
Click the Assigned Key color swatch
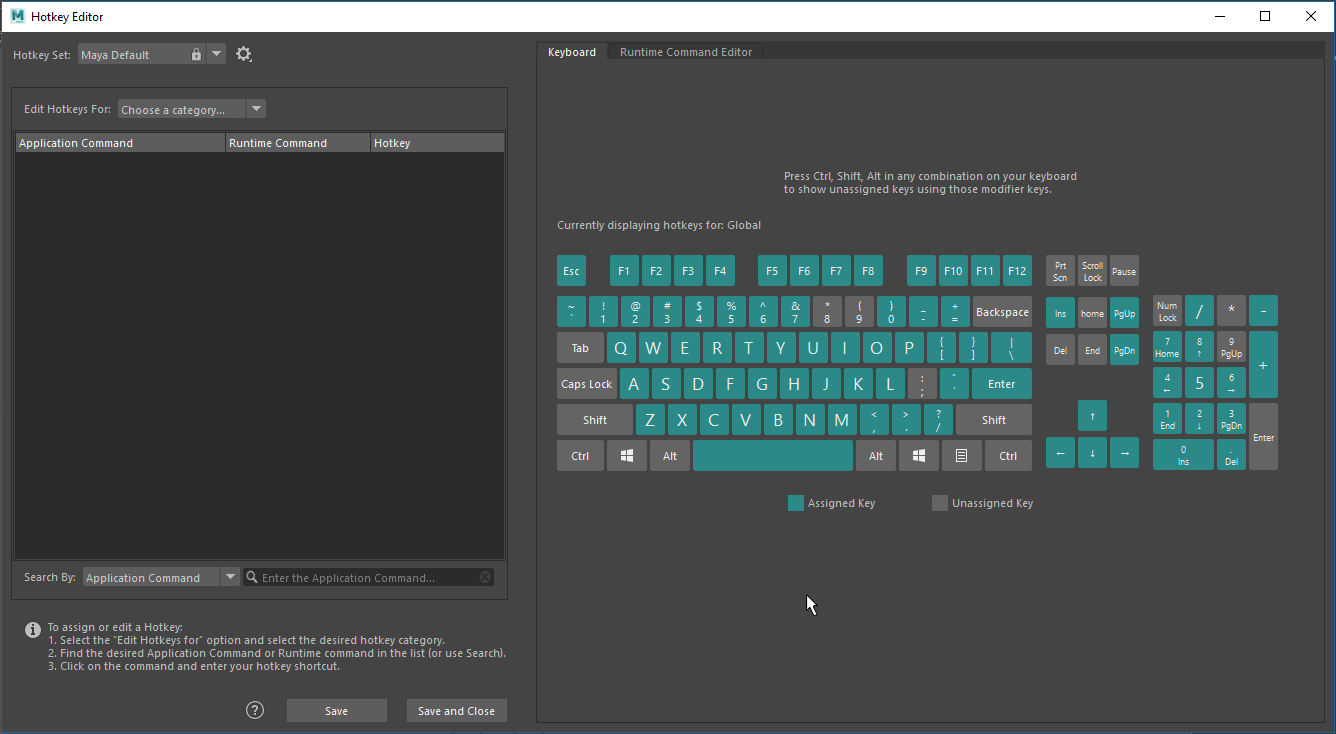[796, 503]
